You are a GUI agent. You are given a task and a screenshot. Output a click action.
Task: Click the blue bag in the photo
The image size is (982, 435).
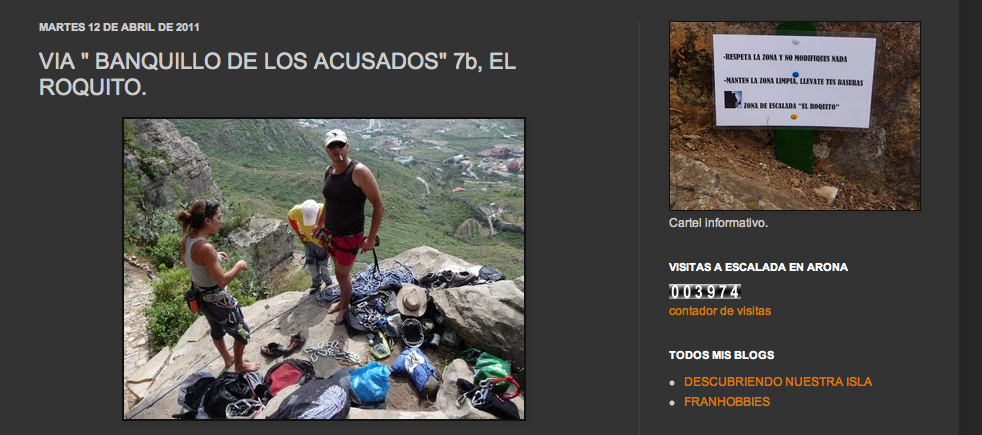370,382
